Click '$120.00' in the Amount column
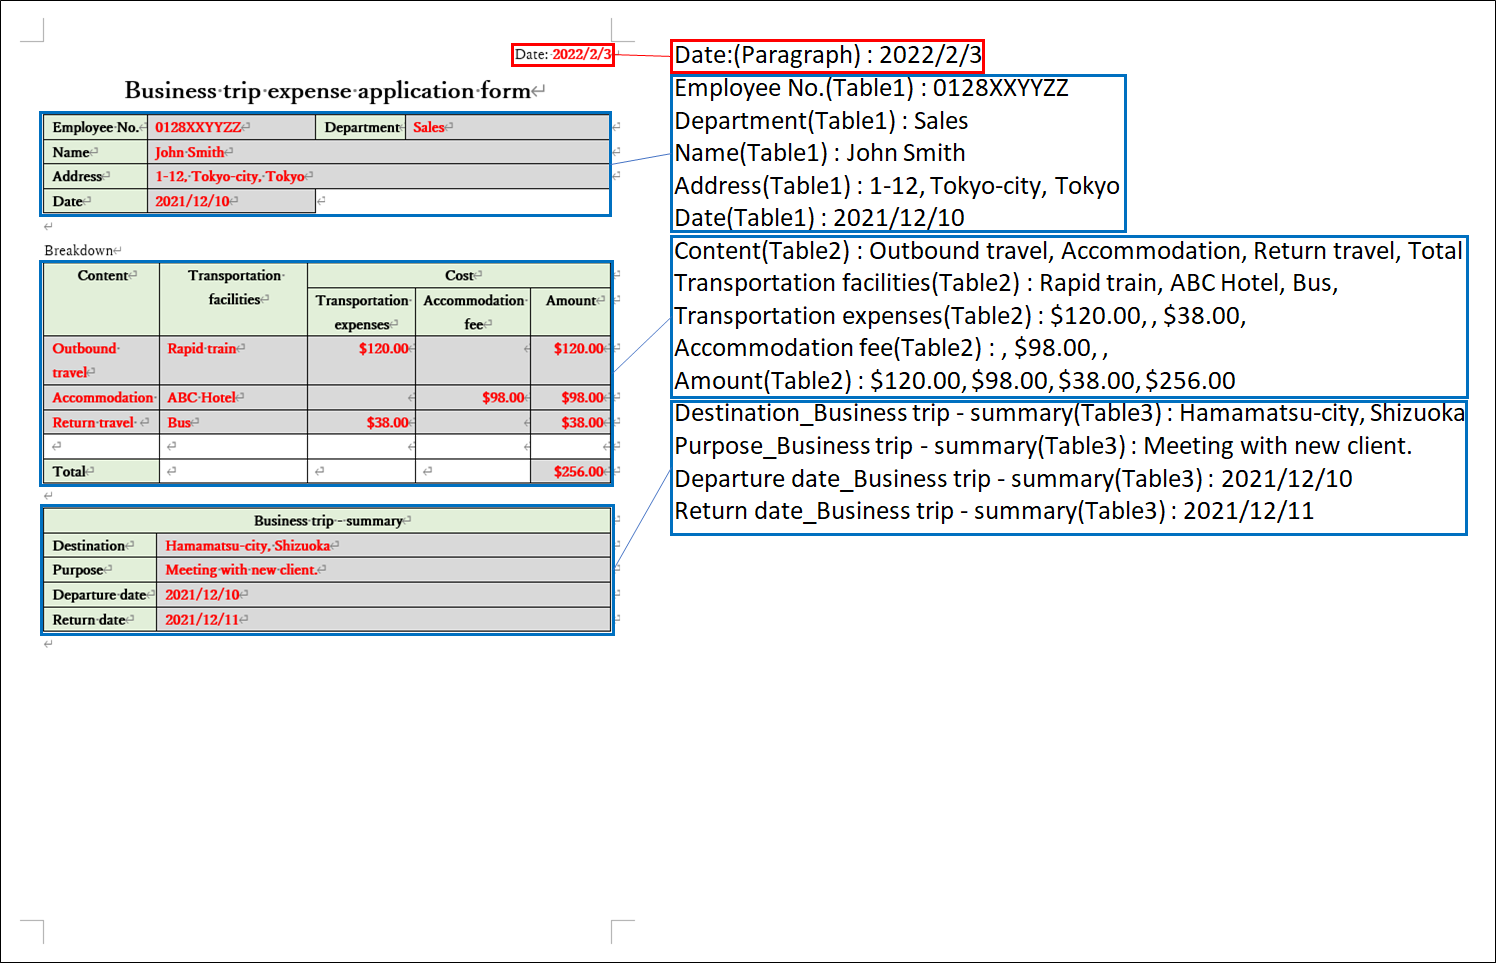The height and width of the screenshot is (963, 1496). point(579,348)
